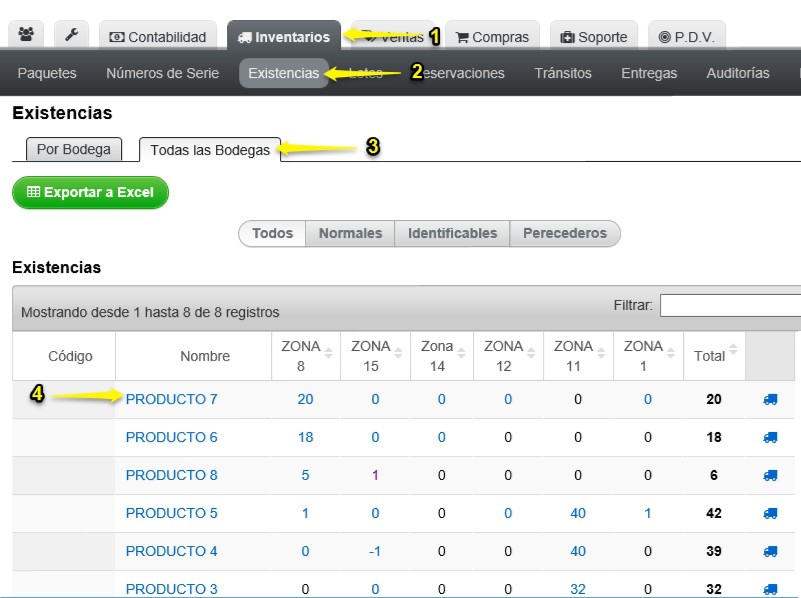The image size is (801, 598).
Task: Select the Perecederos filter
Action: pyautogui.click(x=565, y=233)
